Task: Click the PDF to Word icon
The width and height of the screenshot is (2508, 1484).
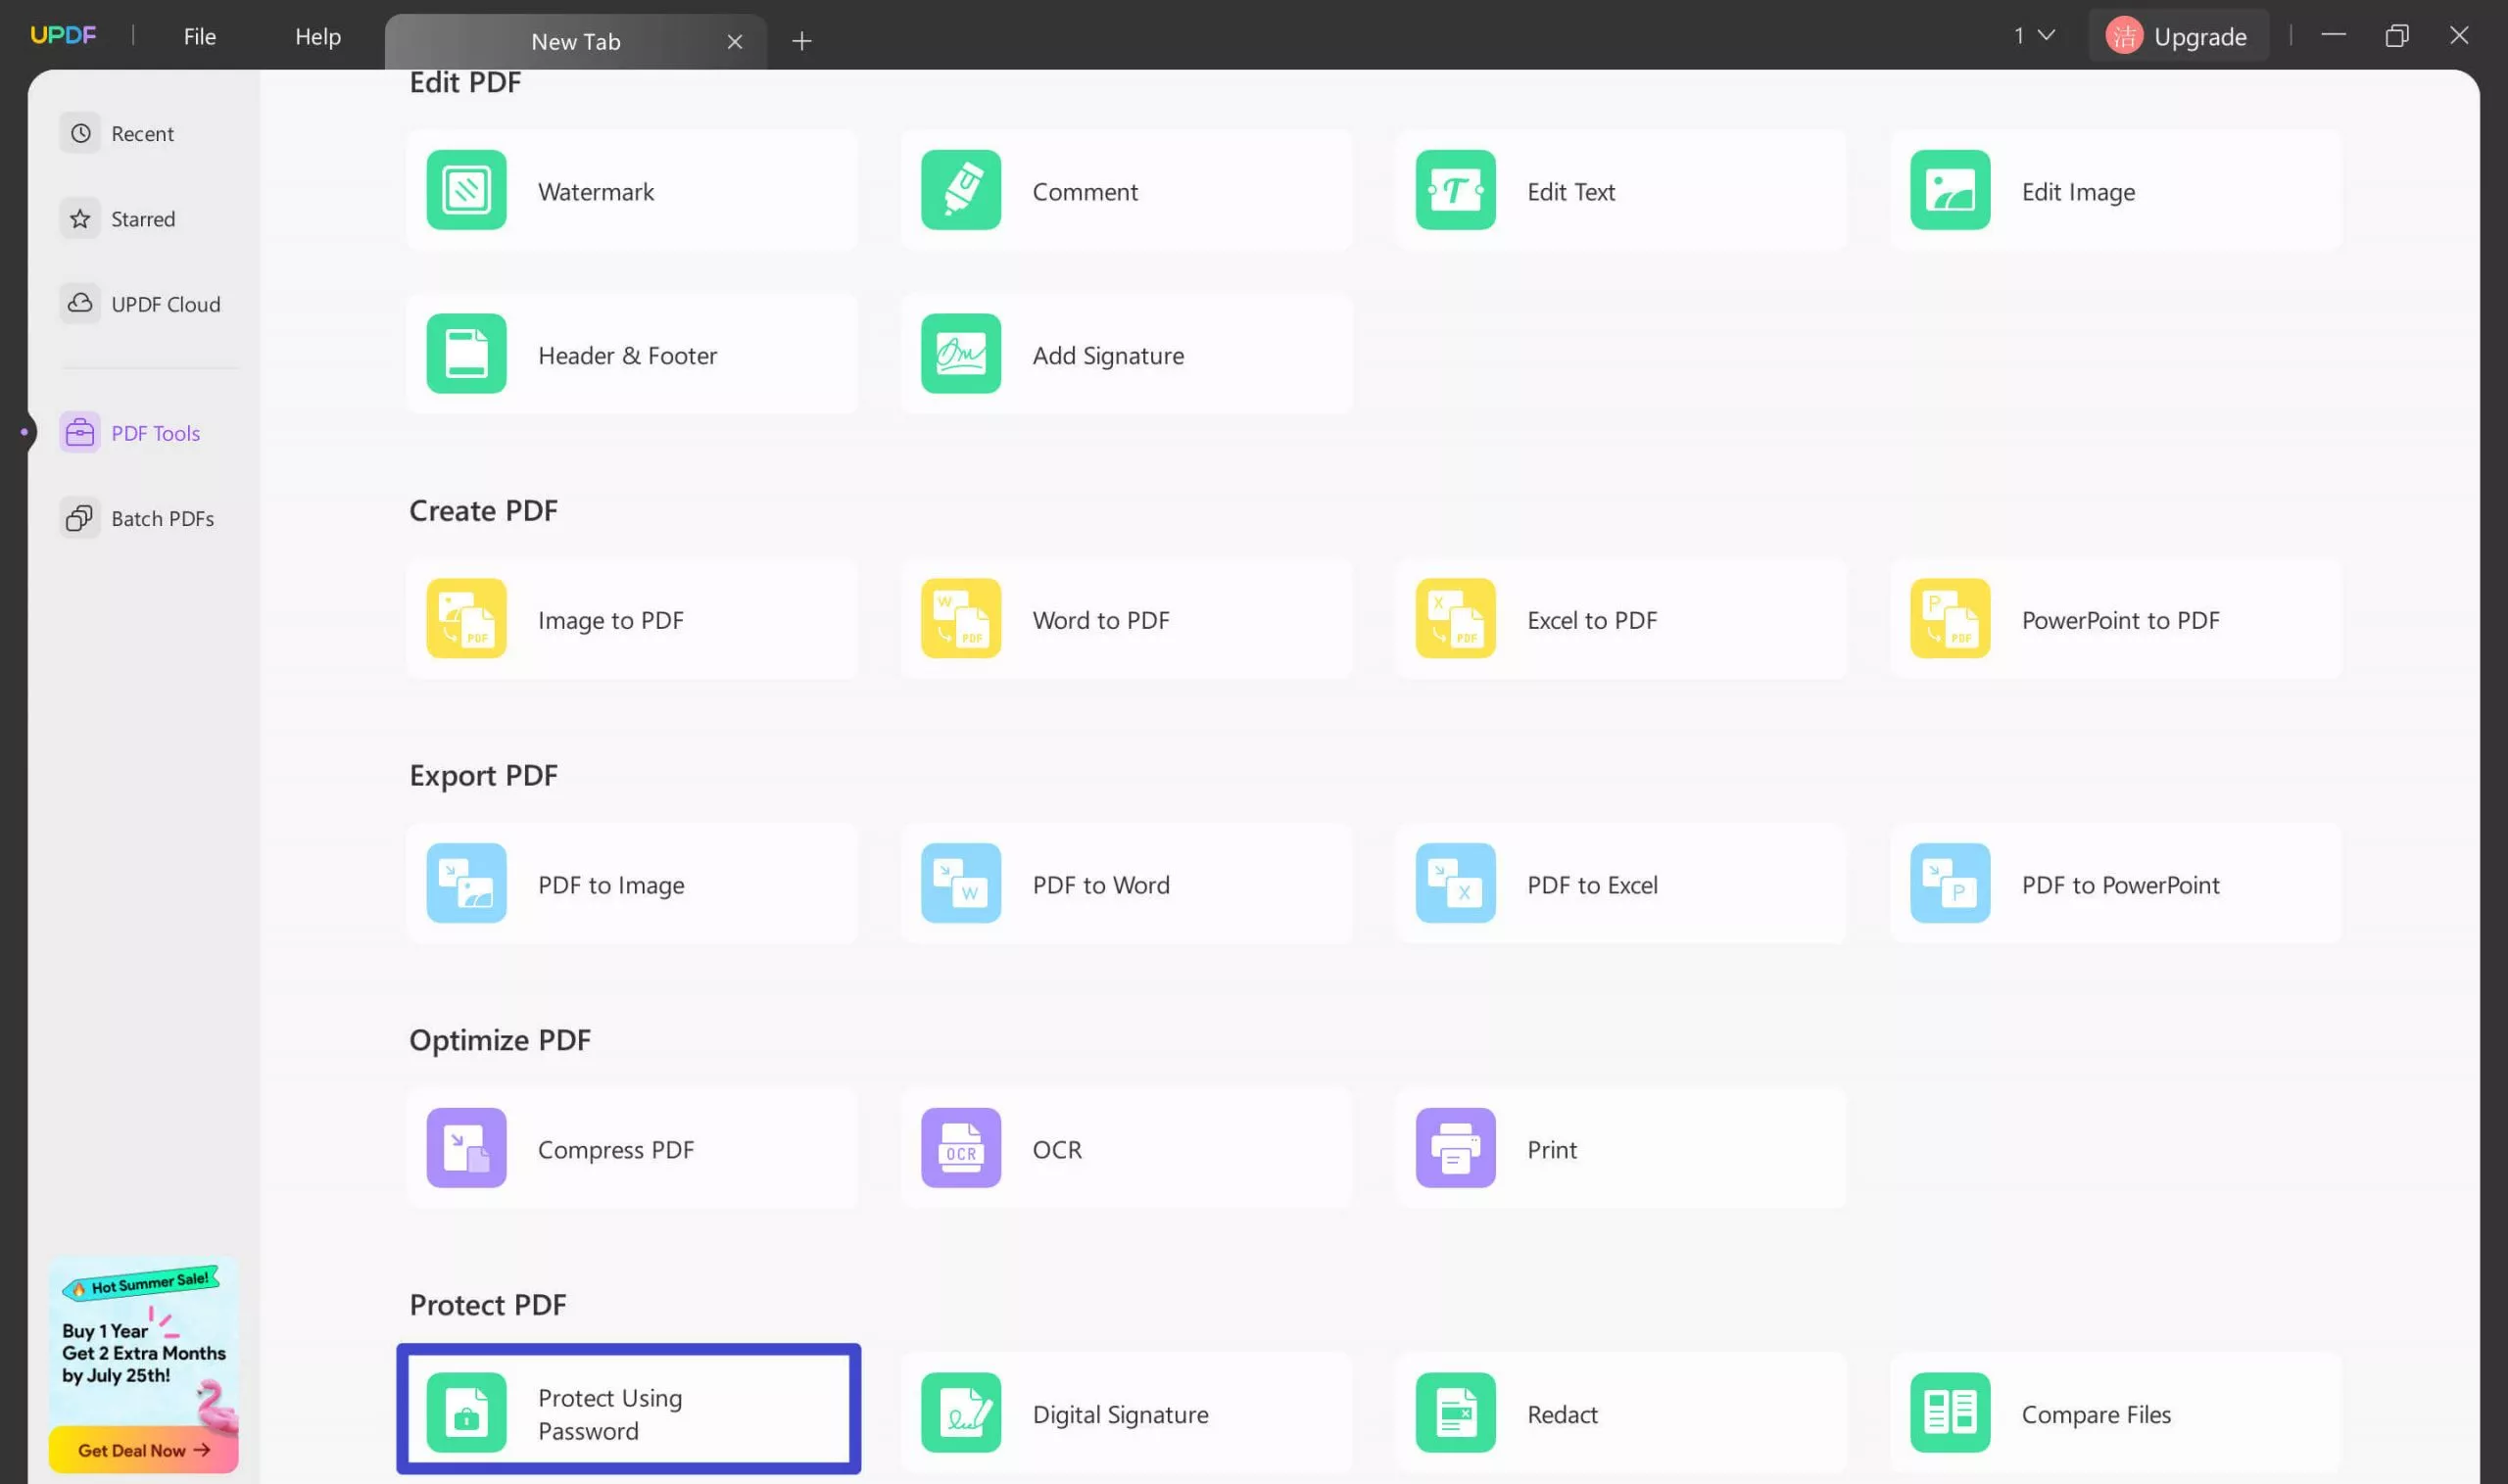Action: [960, 884]
